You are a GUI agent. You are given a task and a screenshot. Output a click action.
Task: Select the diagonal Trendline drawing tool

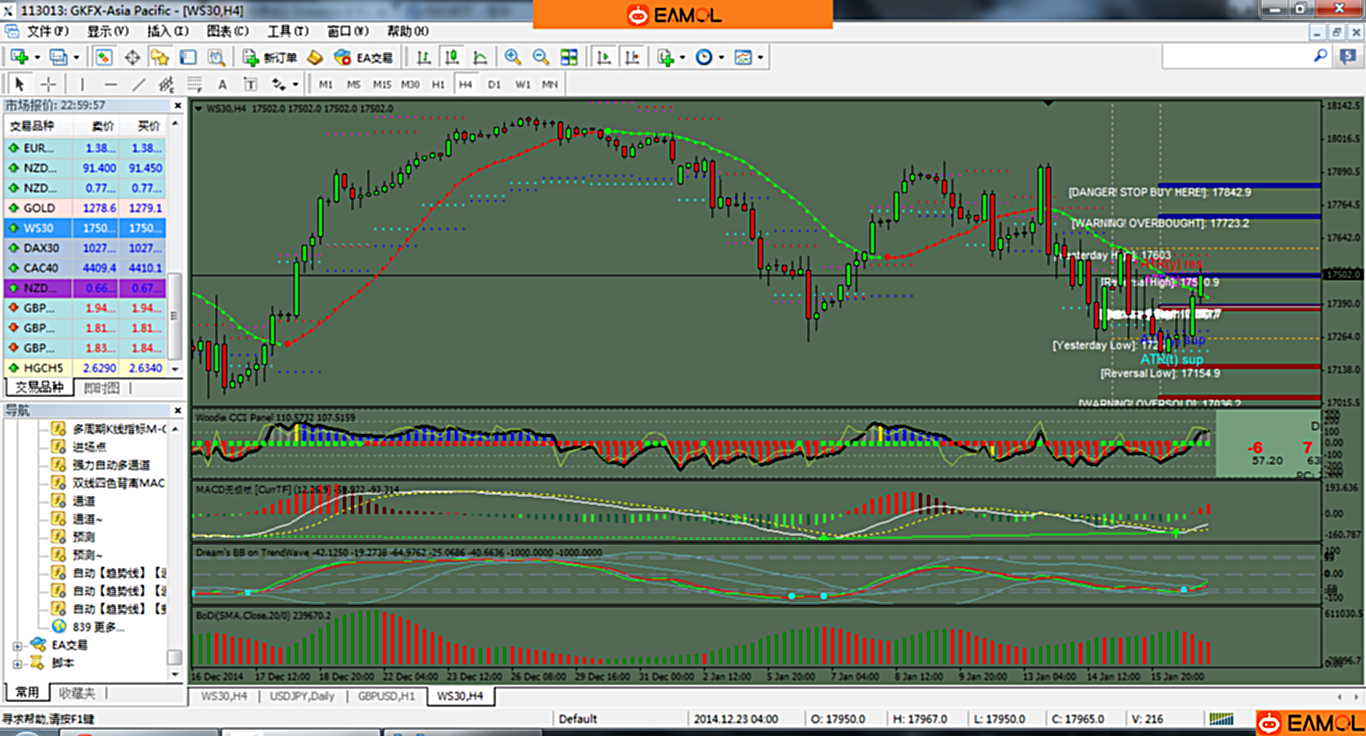139,85
